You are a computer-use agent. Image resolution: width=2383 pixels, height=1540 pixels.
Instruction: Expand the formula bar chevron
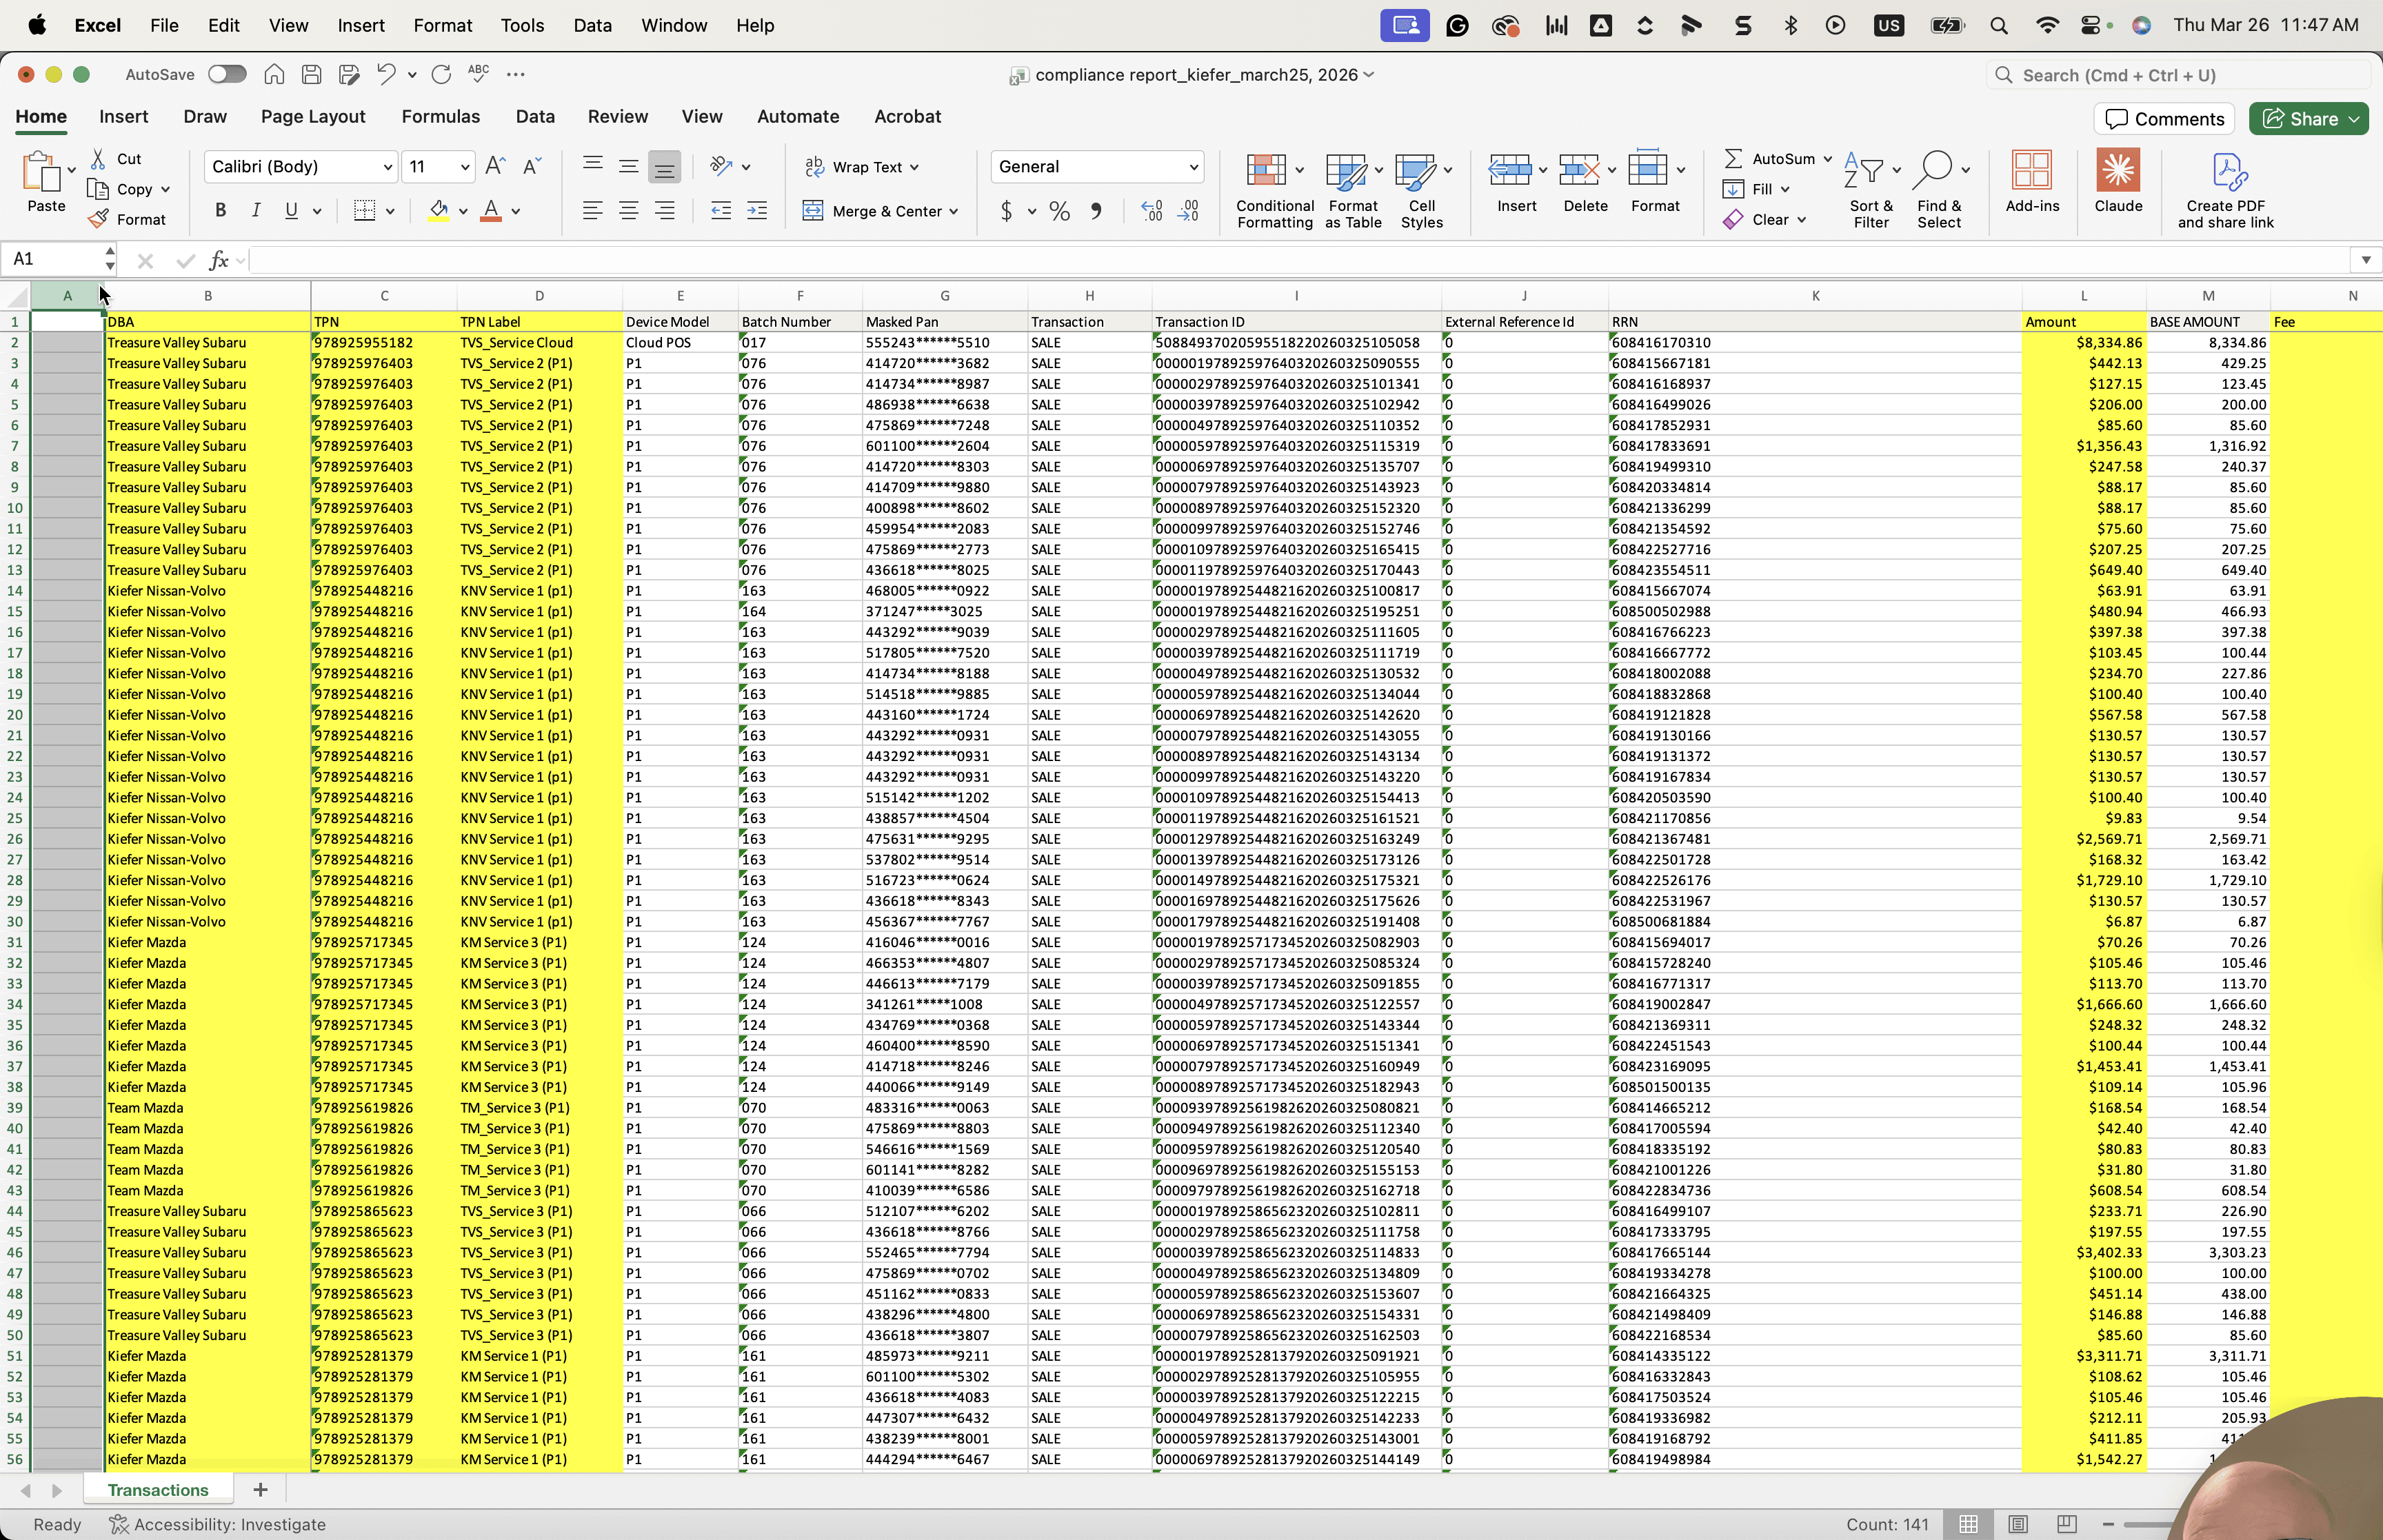[x=2366, y=260]
